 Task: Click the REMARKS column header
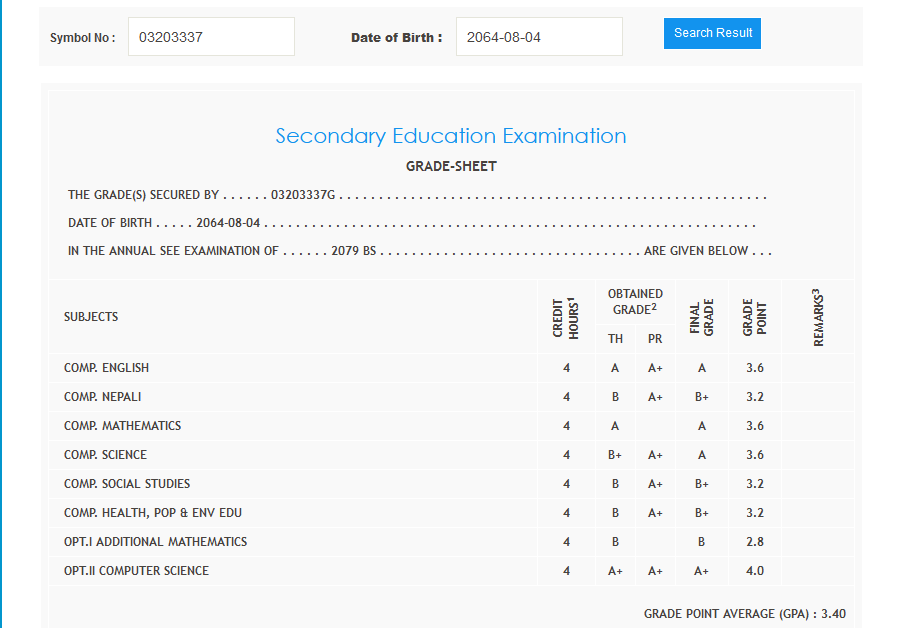click(x=818, y=317)
